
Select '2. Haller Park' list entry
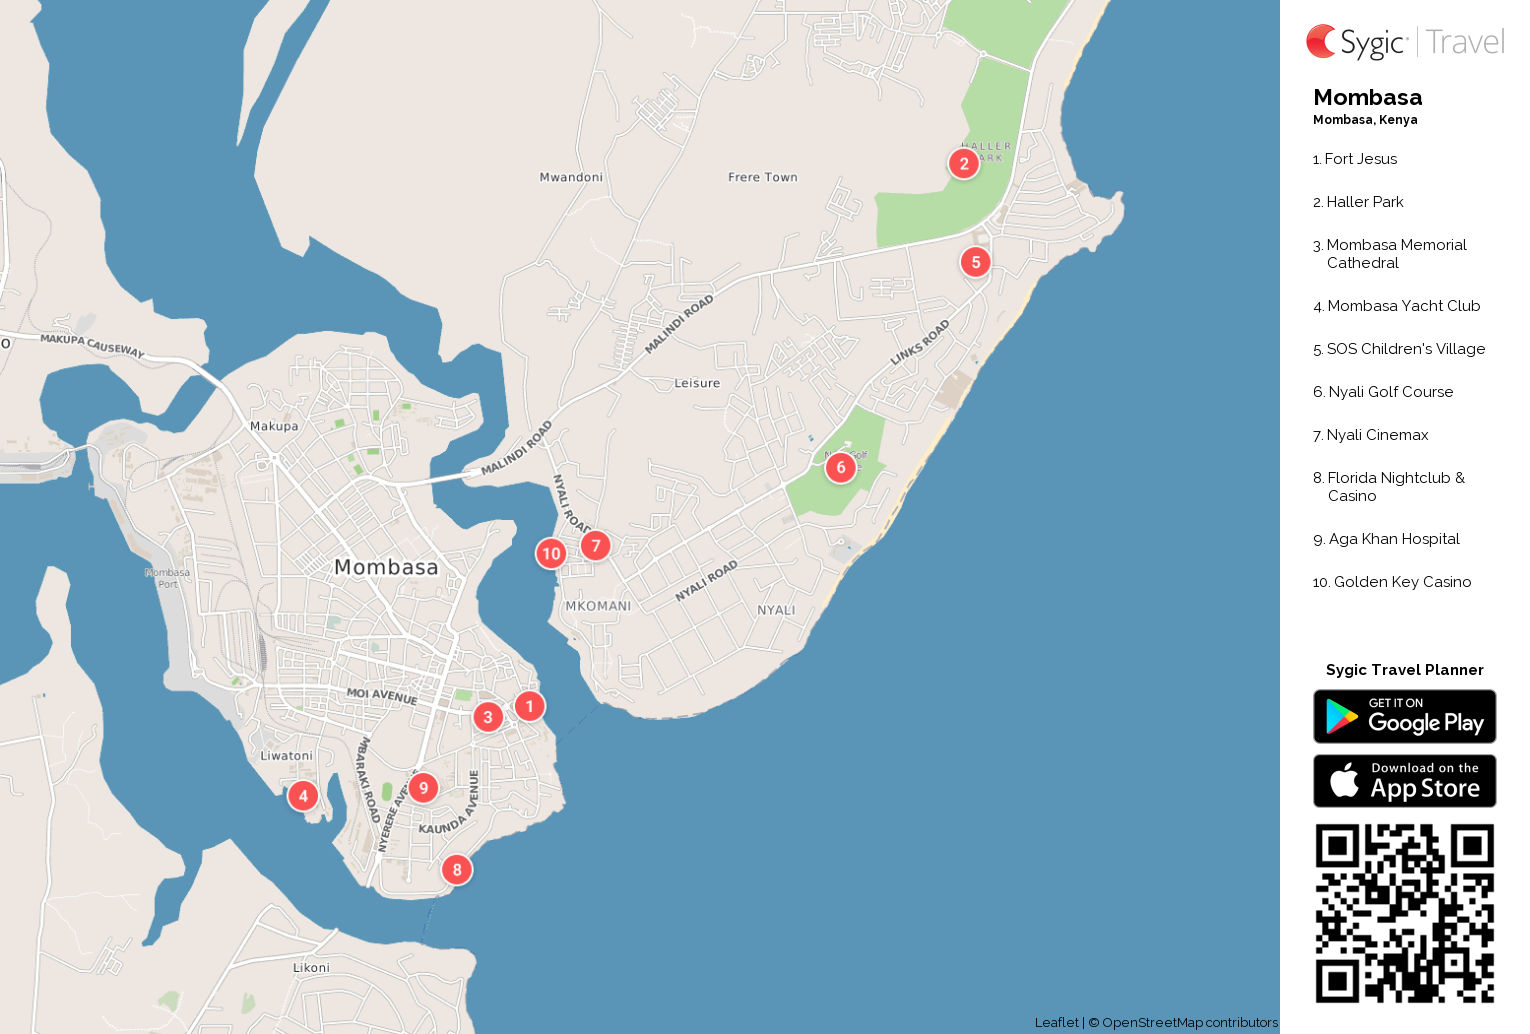pyautogui.click(x=1358, y=202)
